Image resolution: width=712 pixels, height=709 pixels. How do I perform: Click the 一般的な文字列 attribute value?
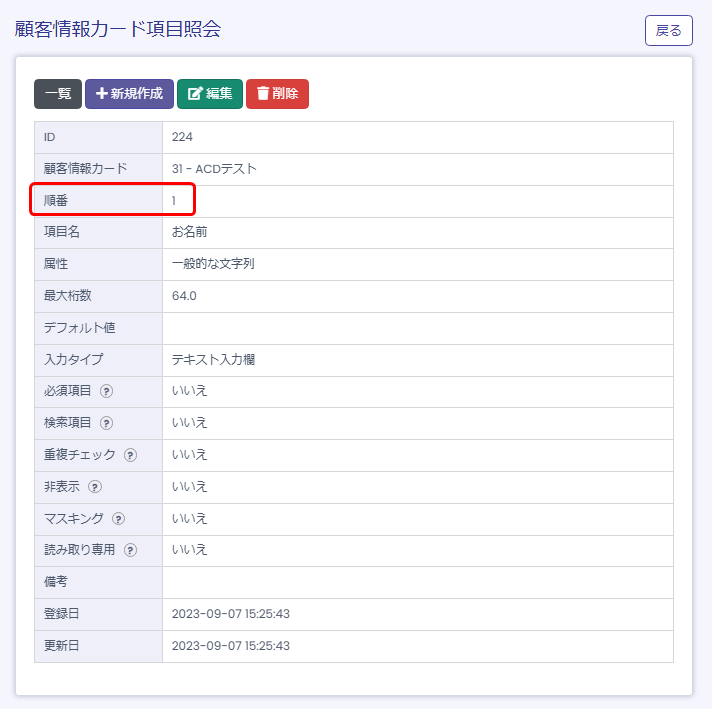pos(213,264)
